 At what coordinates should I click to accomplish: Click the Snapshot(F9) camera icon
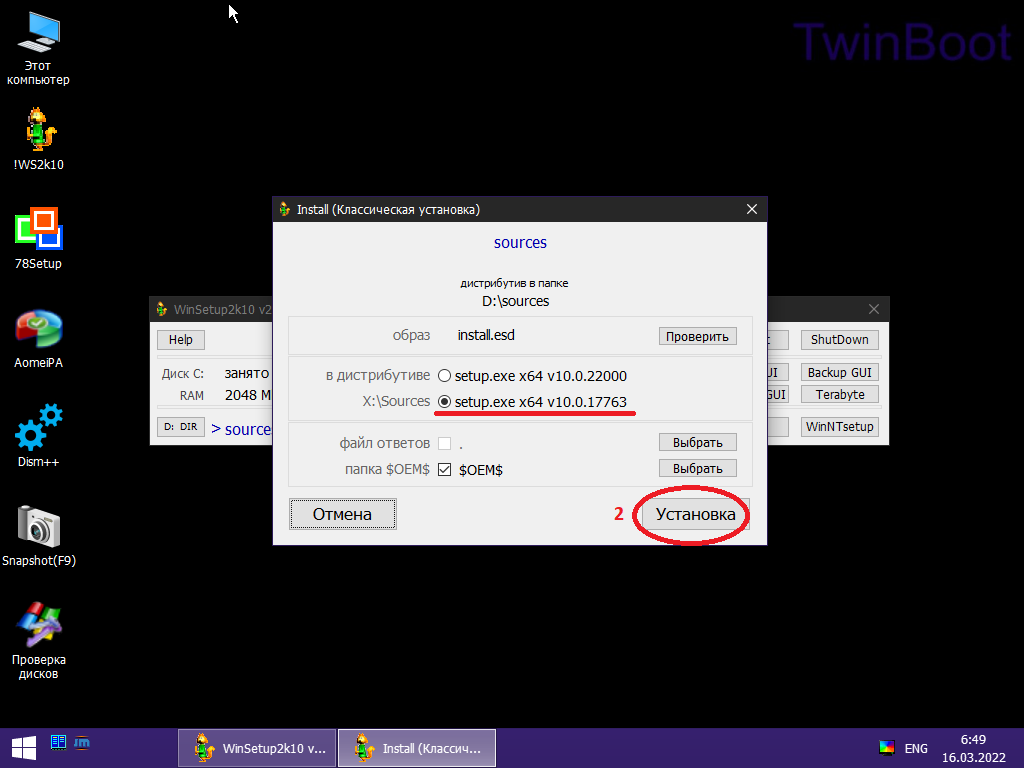pos(39,535)
